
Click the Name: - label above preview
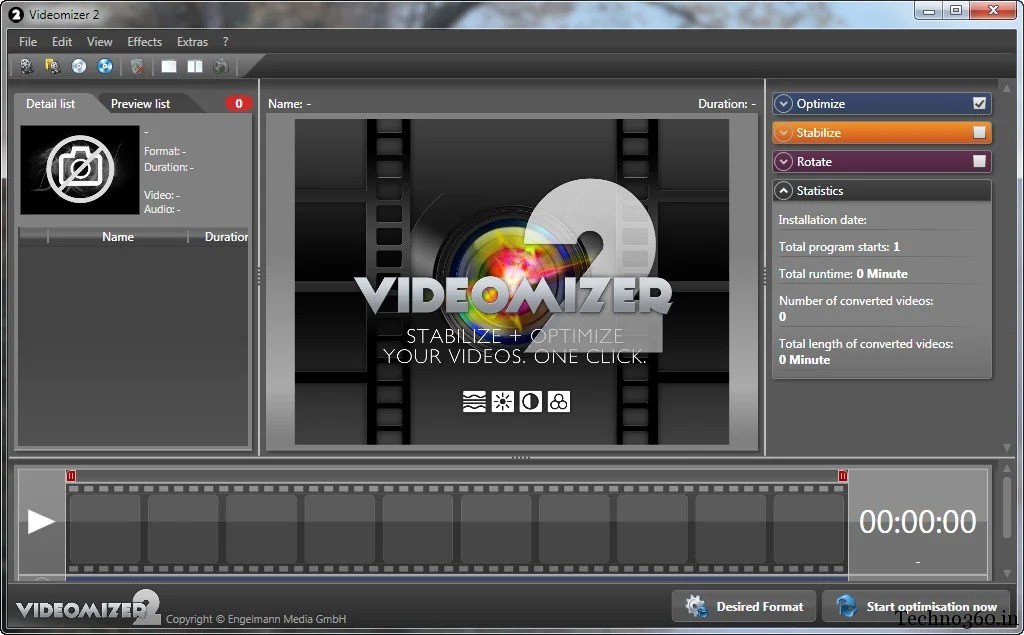[x=289, y=103]
